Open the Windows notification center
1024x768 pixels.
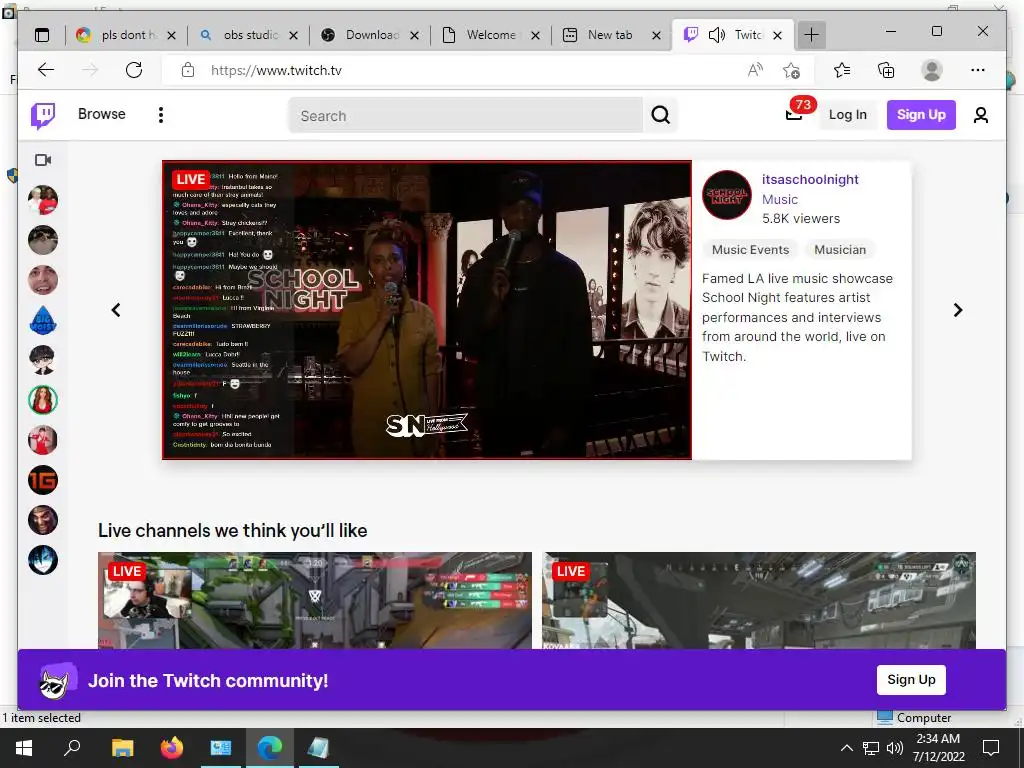991,748
